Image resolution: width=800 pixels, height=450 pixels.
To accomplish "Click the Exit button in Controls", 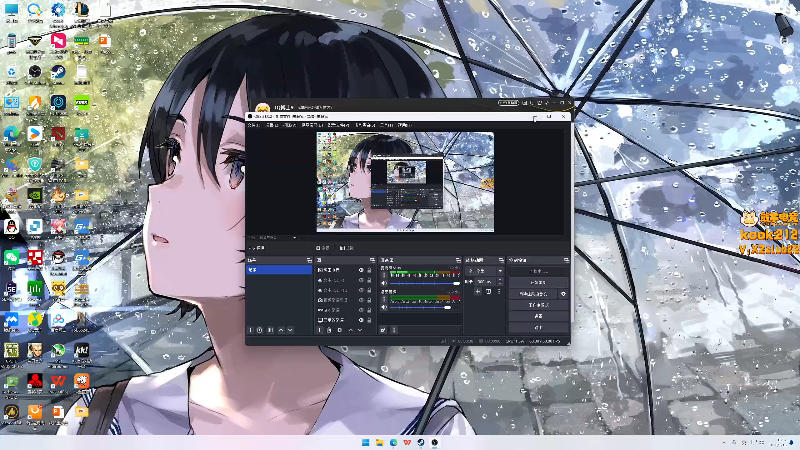I will tap(538, 328).
